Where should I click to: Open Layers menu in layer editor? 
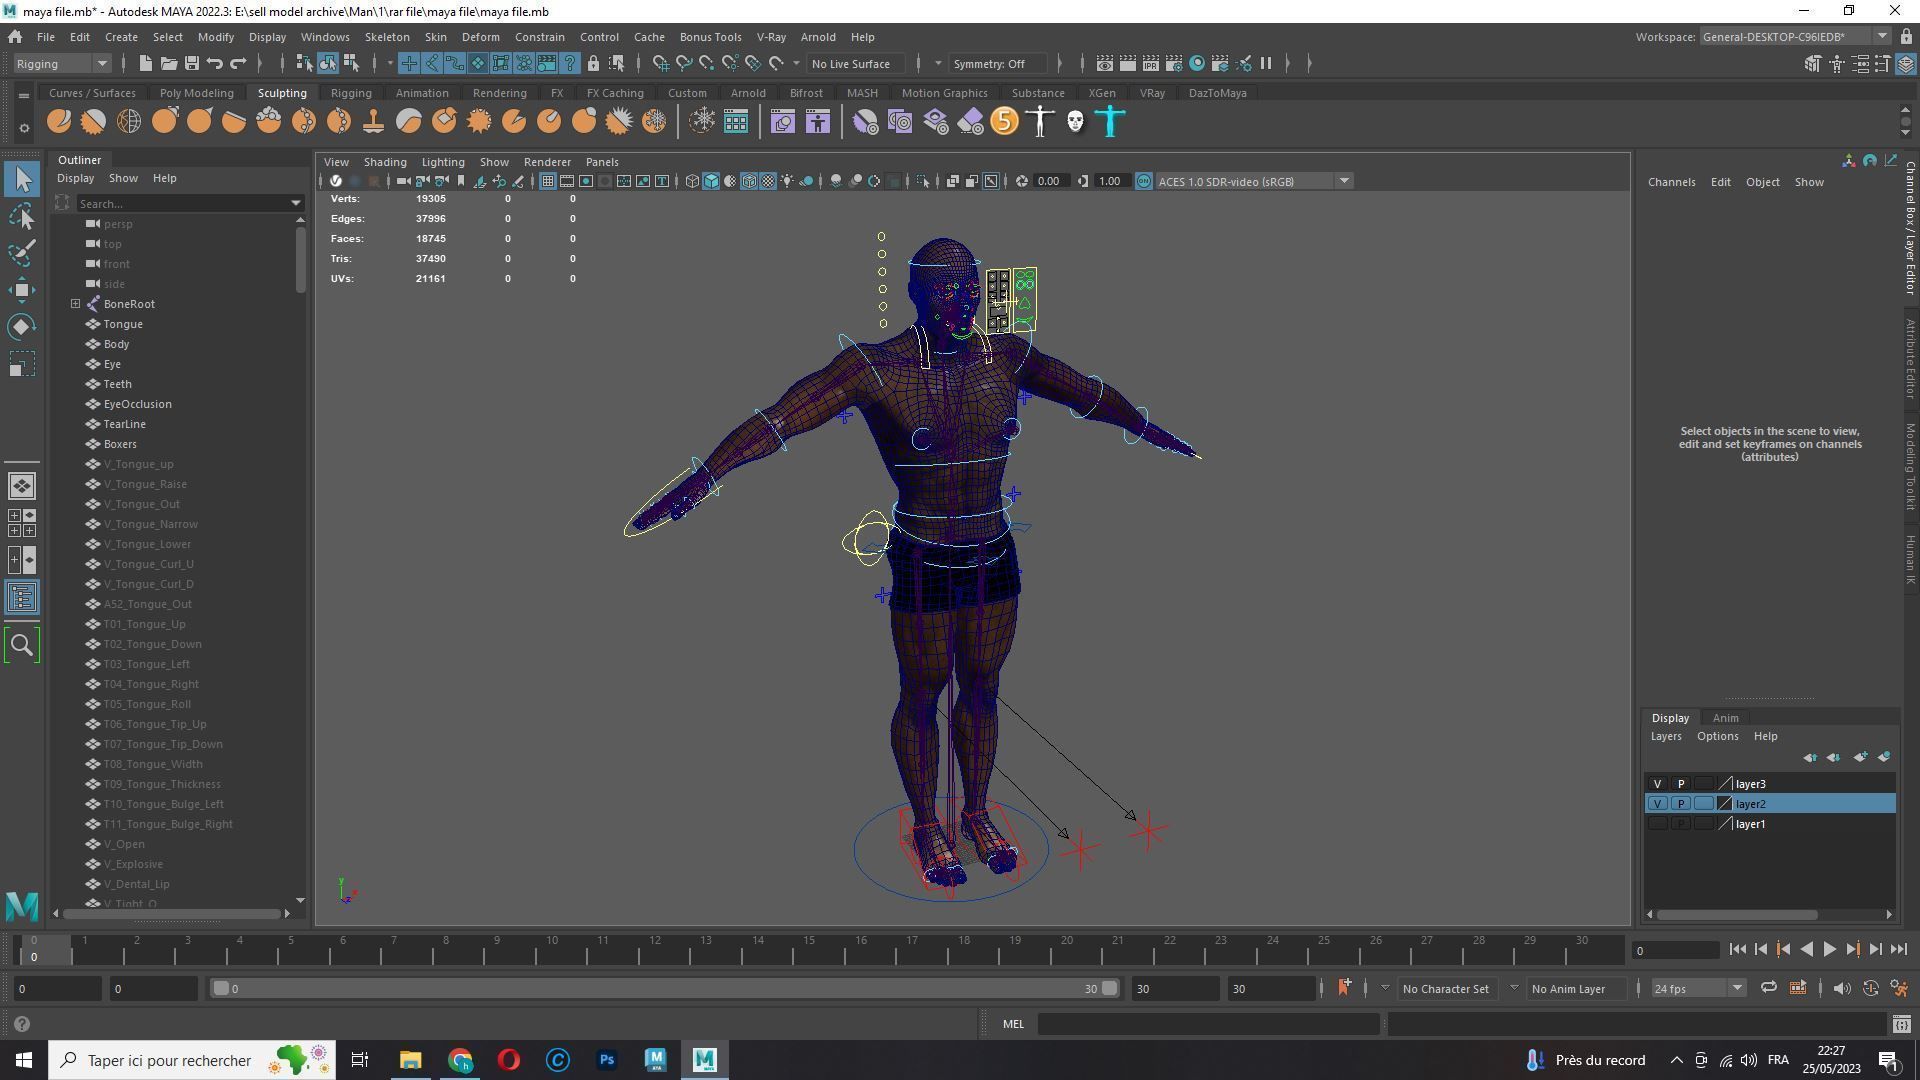(x=1665, y=736)
